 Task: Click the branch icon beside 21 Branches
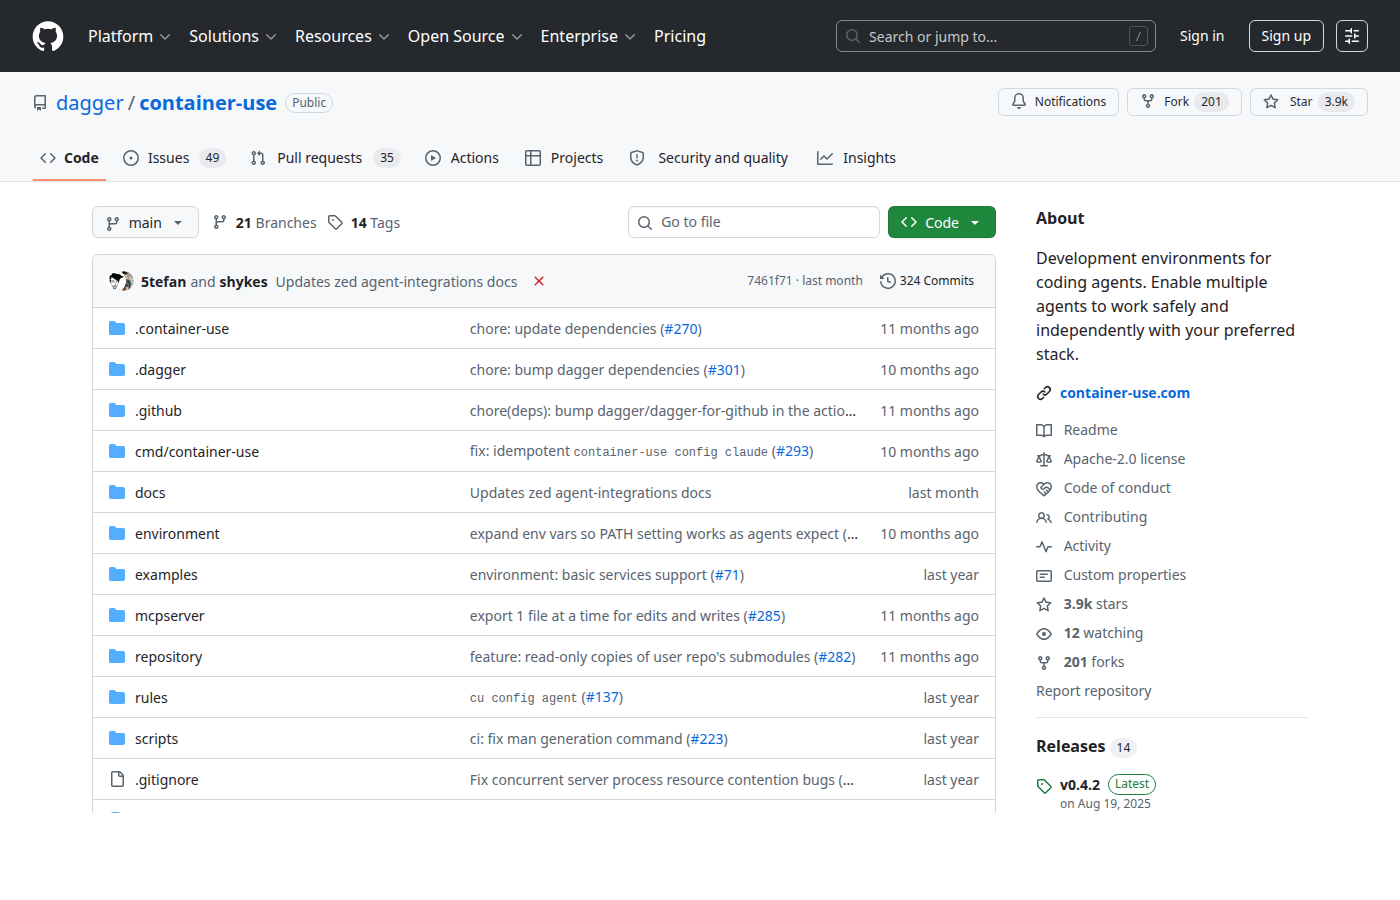point(220,222)
